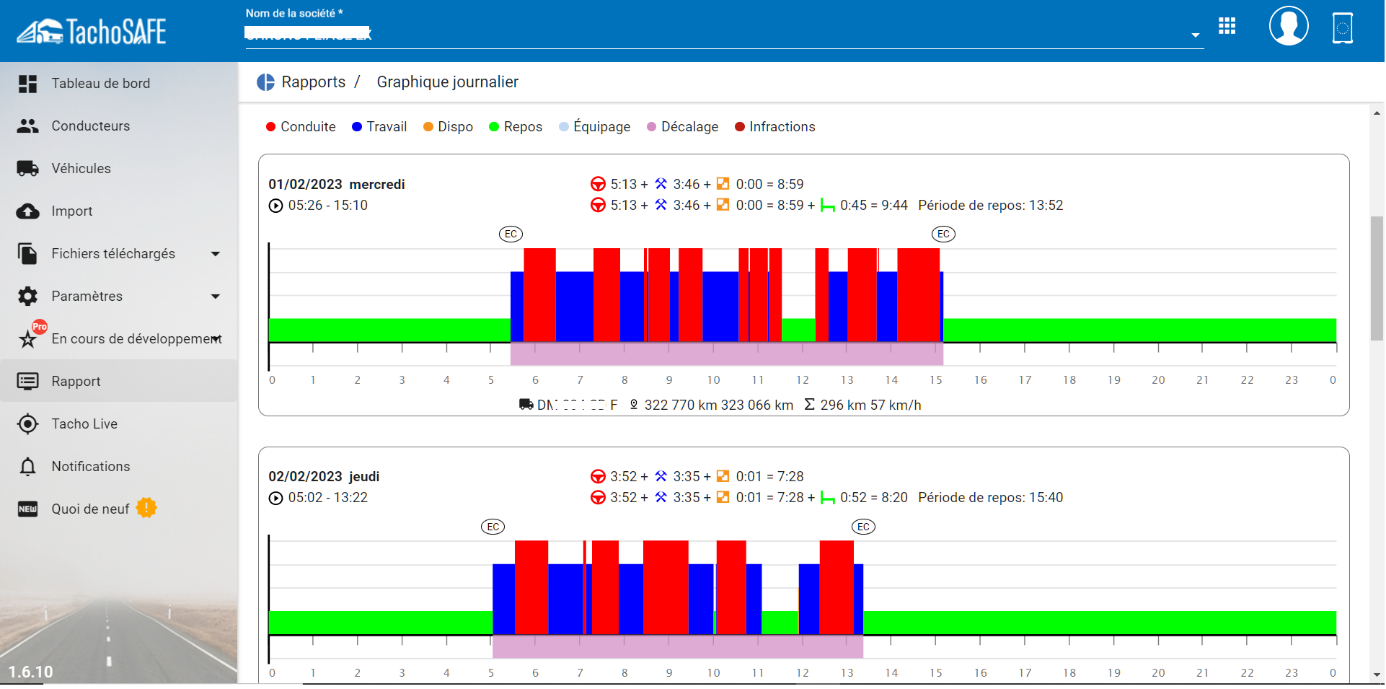Open Quoi de neuf menu entry
1386x689 pixels.
point(90,509)
